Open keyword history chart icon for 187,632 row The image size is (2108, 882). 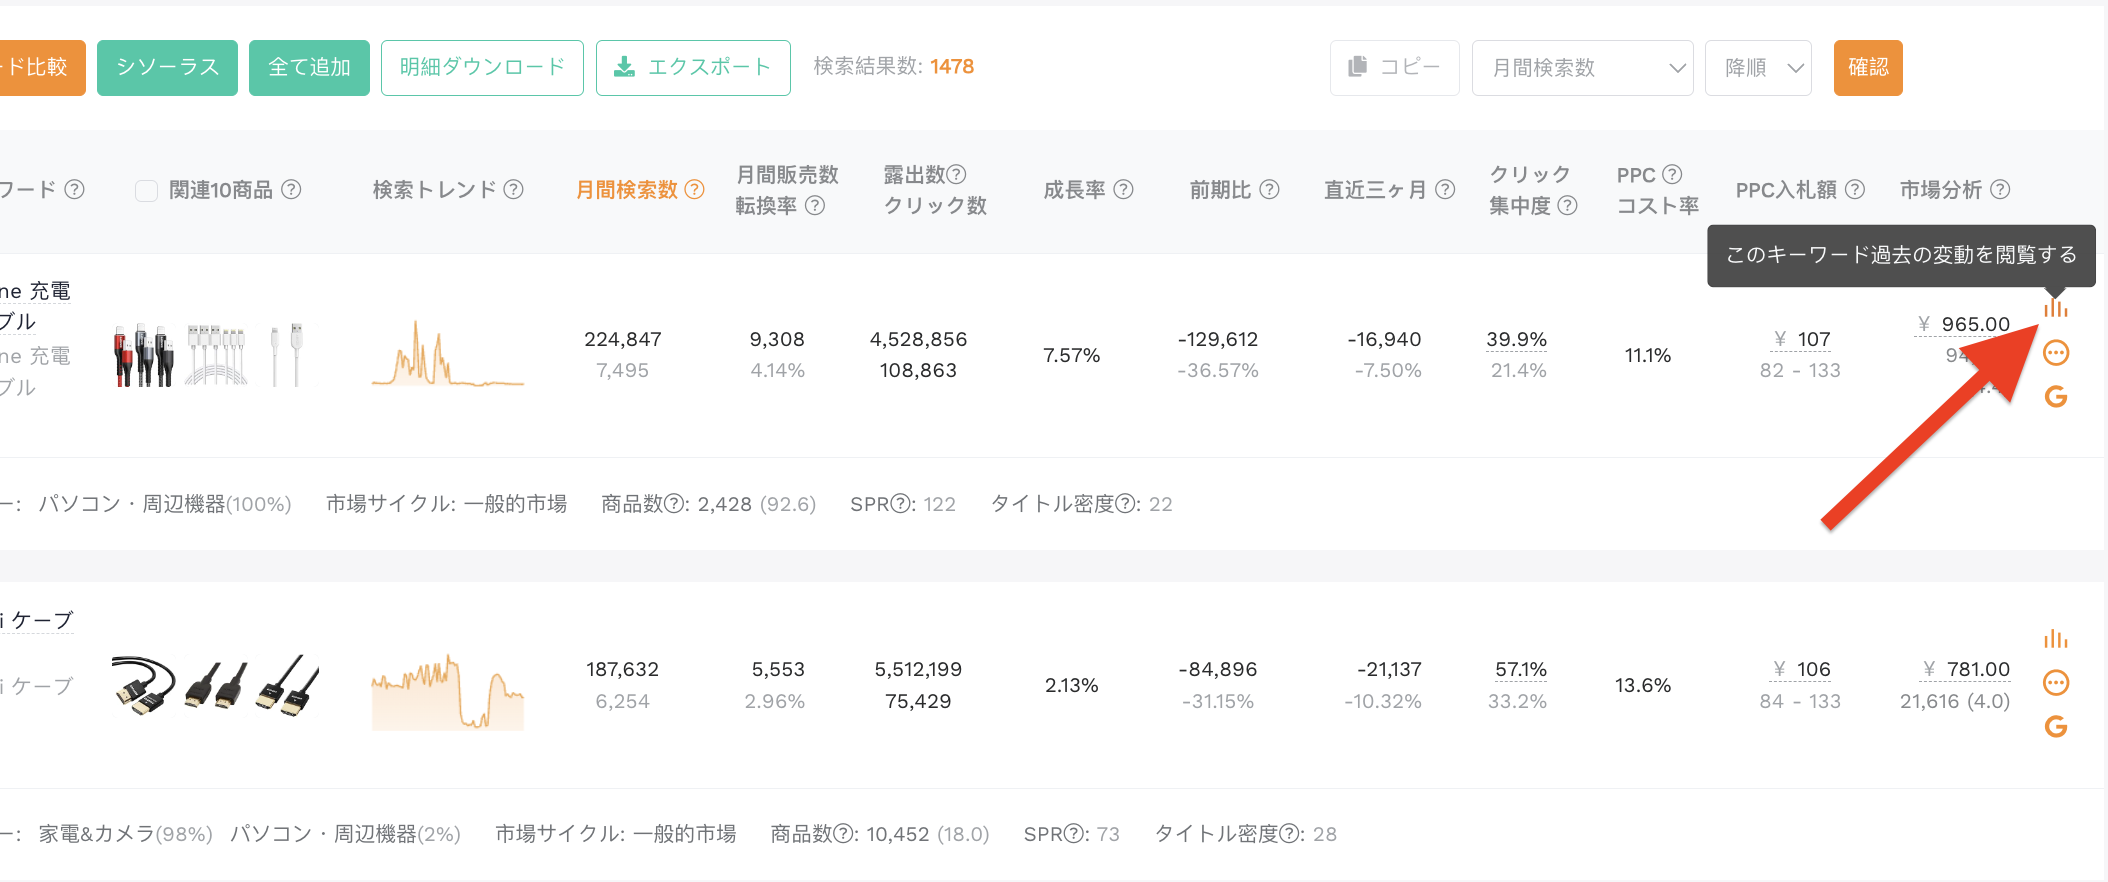[2055, 638]
